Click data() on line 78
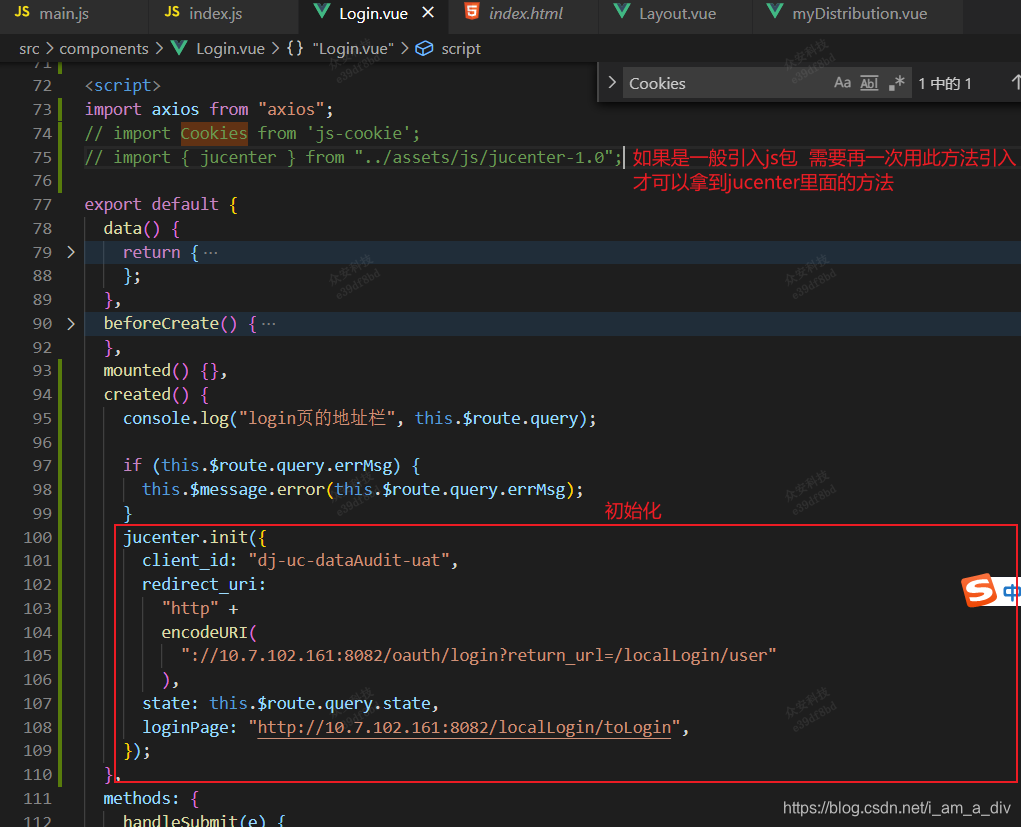 (132, 229)
